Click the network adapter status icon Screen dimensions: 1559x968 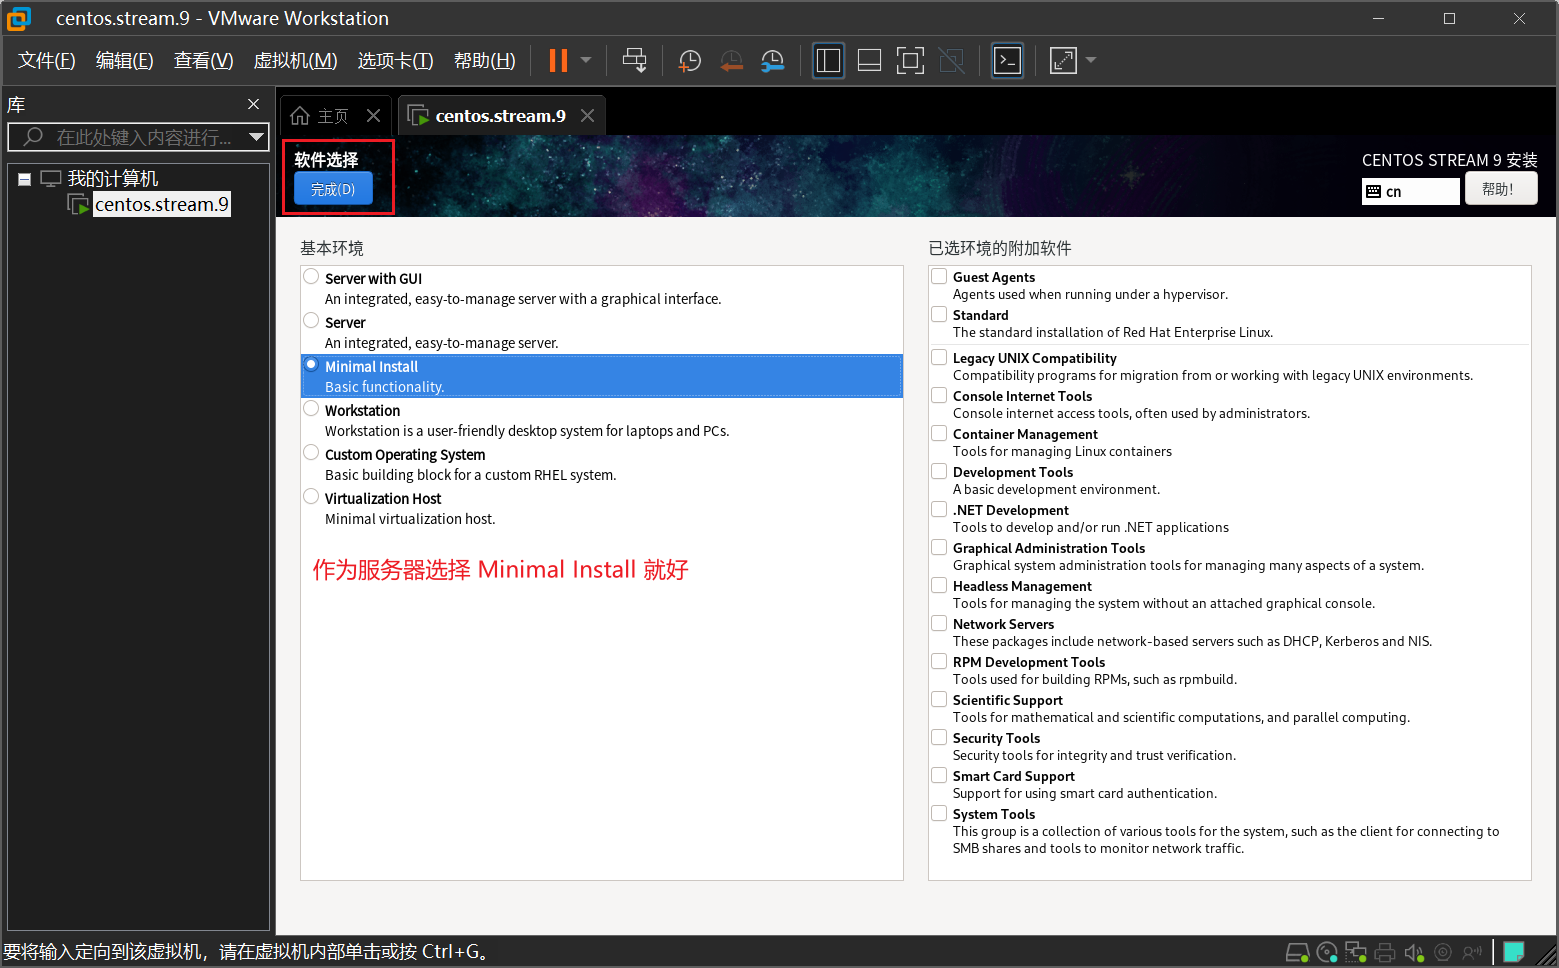coord(1356,952)
